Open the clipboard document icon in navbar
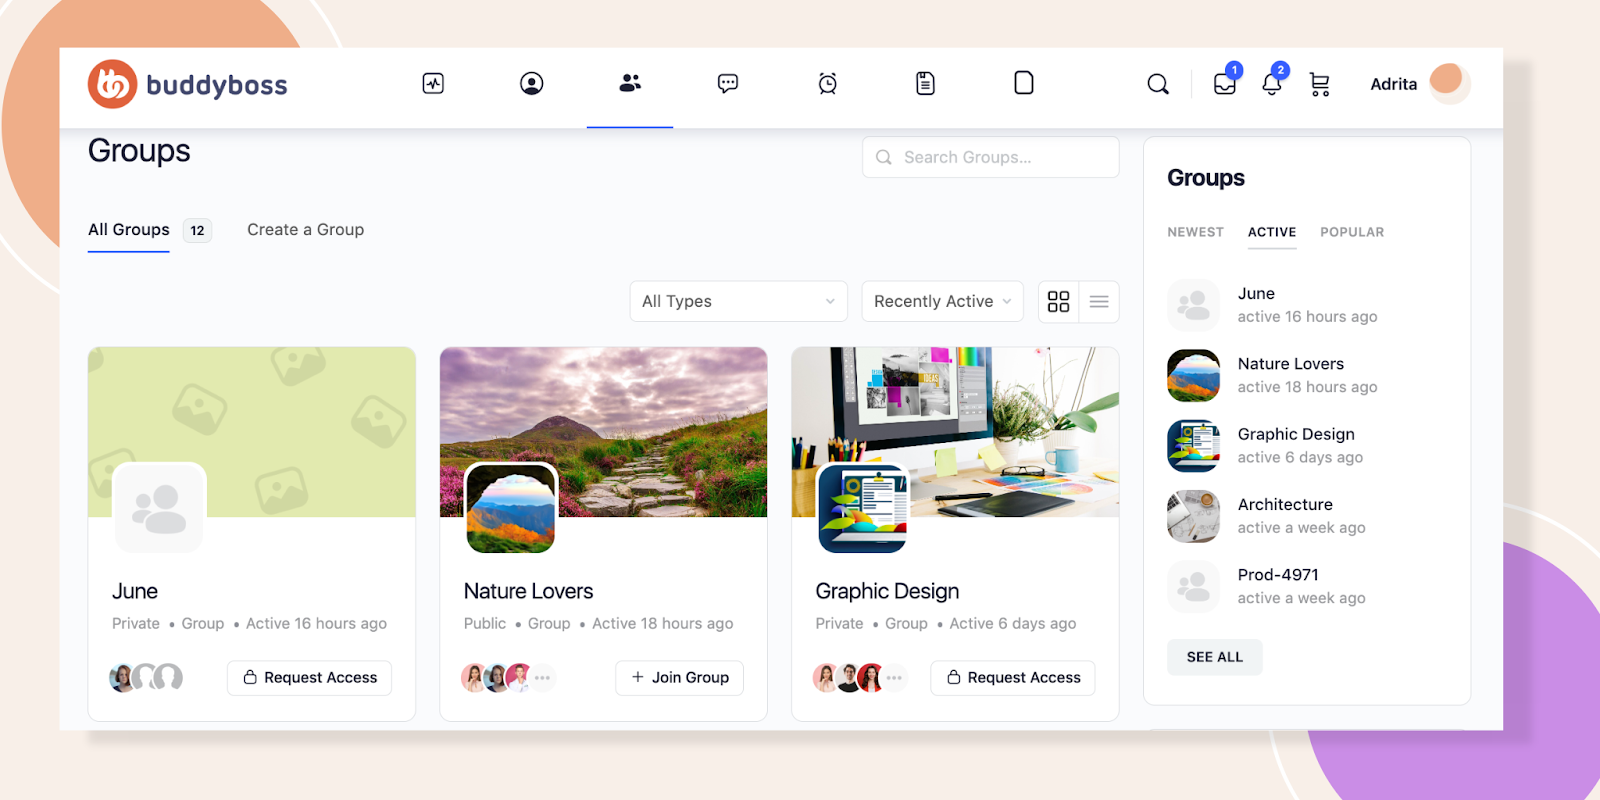This screenshot has height=800, width=1600. (926, 84)
